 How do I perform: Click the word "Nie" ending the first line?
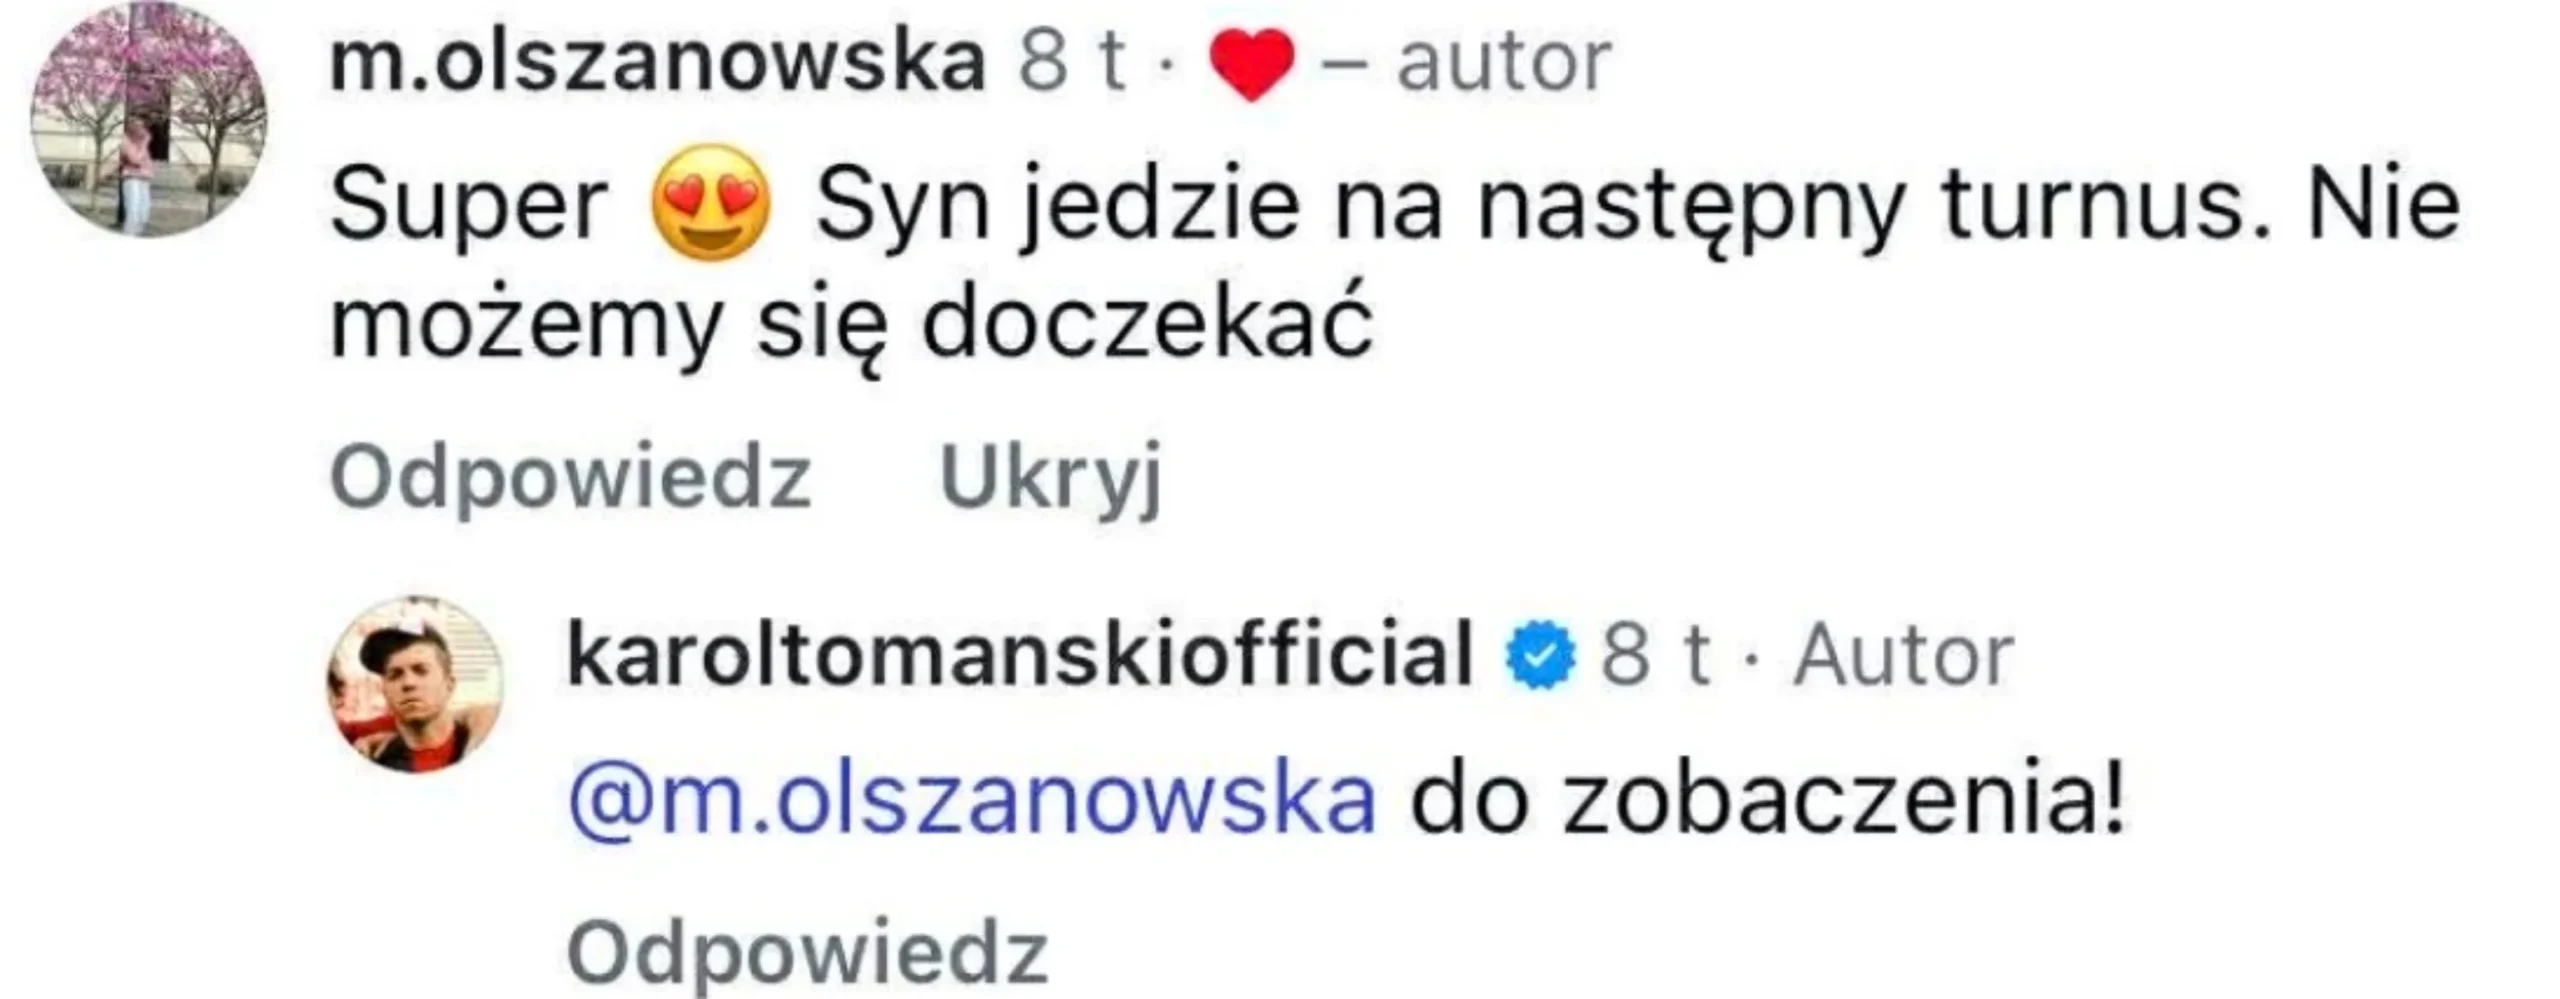(x=2383, y=206)
